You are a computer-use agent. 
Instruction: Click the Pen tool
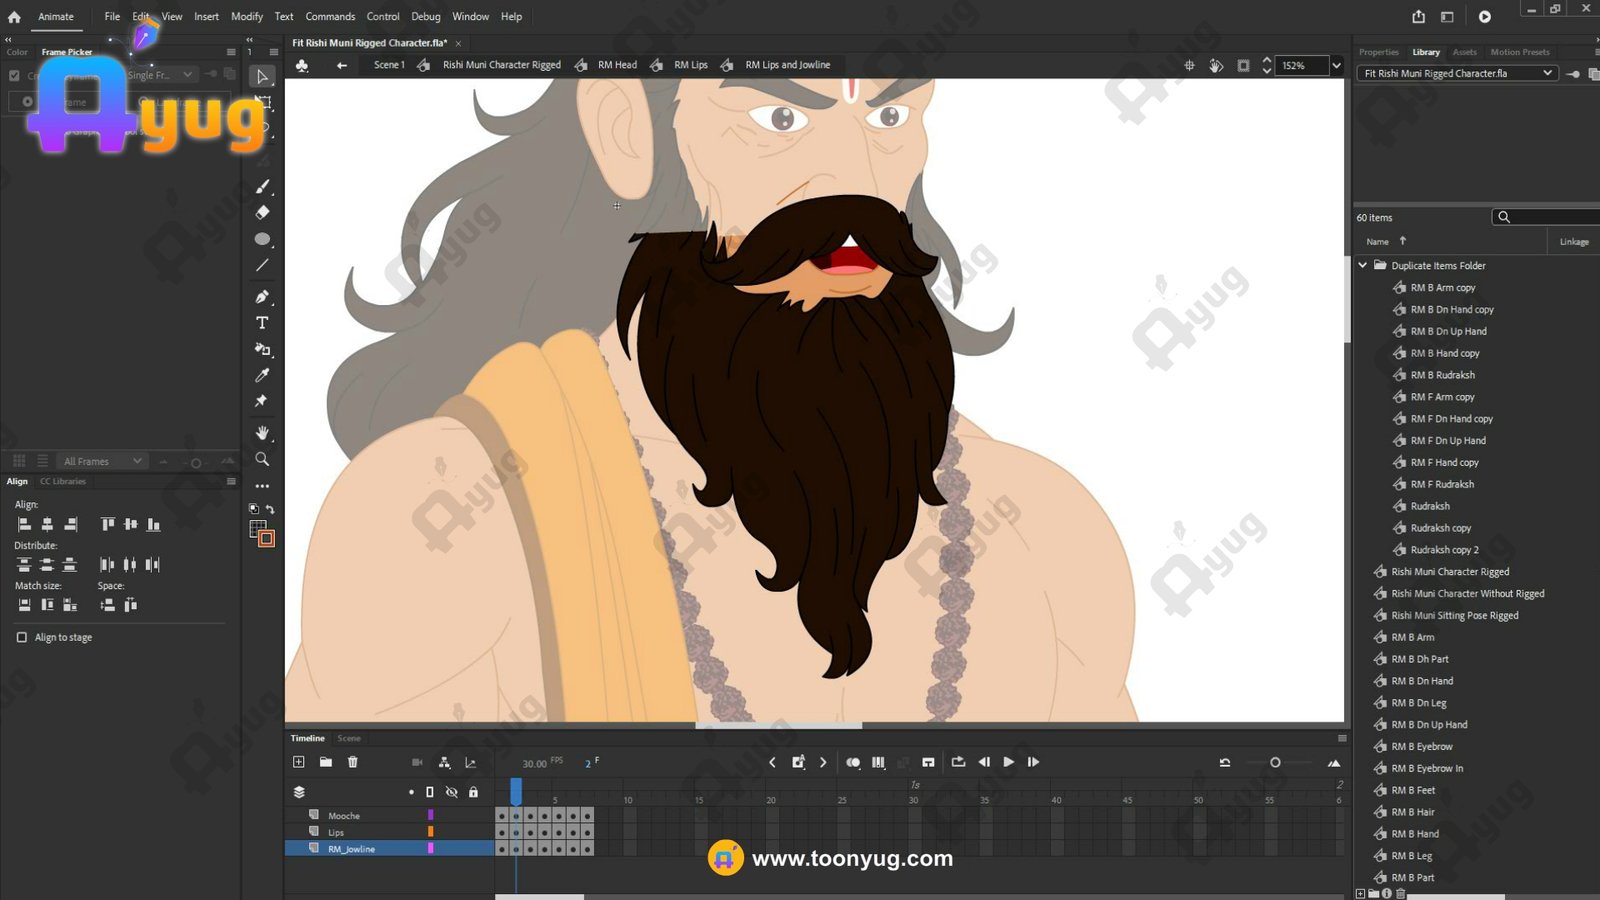point(262,297)
